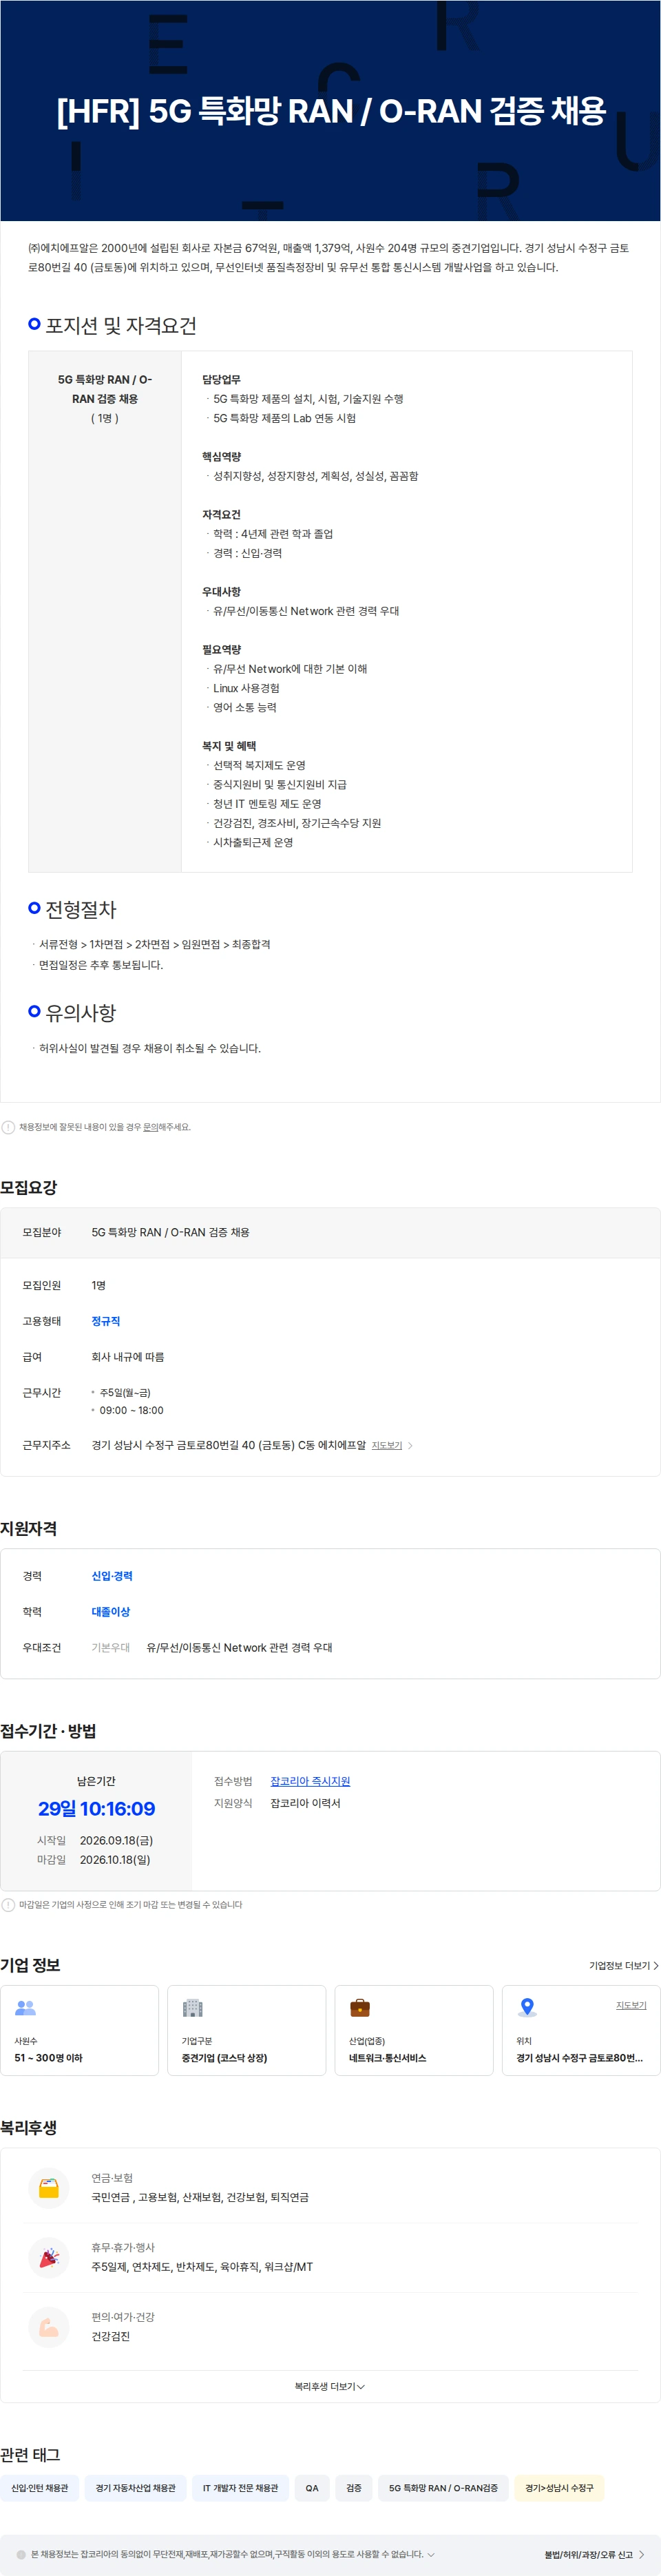Click the 정규직 employment type text
Viewport: 661px width, 2576px height.
click(105, 1321)
